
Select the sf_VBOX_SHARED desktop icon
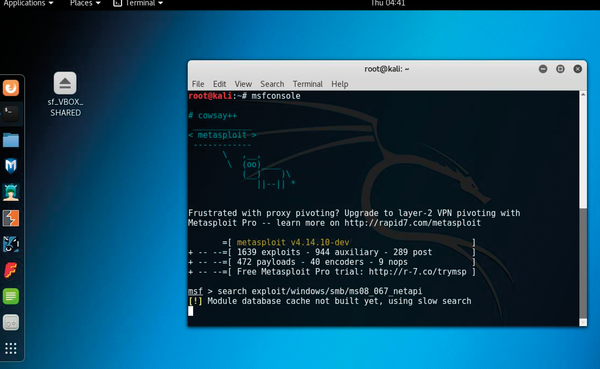[65, 95]
